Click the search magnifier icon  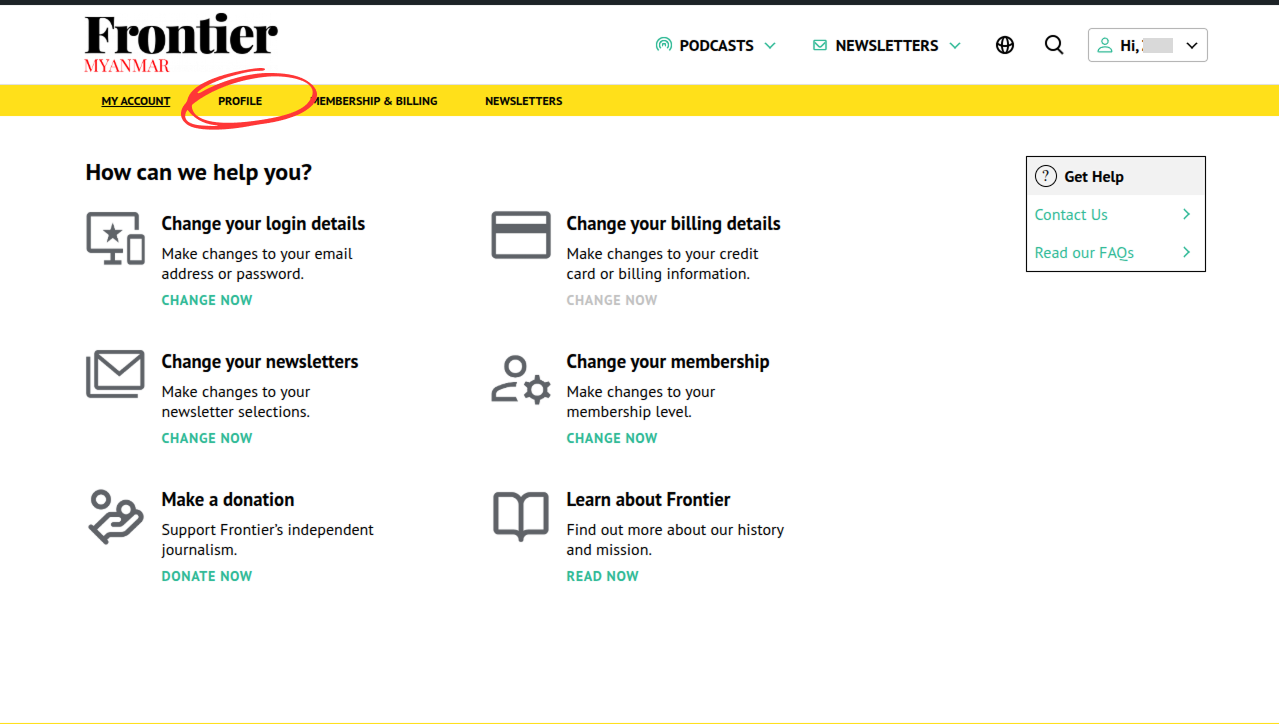1054,45
